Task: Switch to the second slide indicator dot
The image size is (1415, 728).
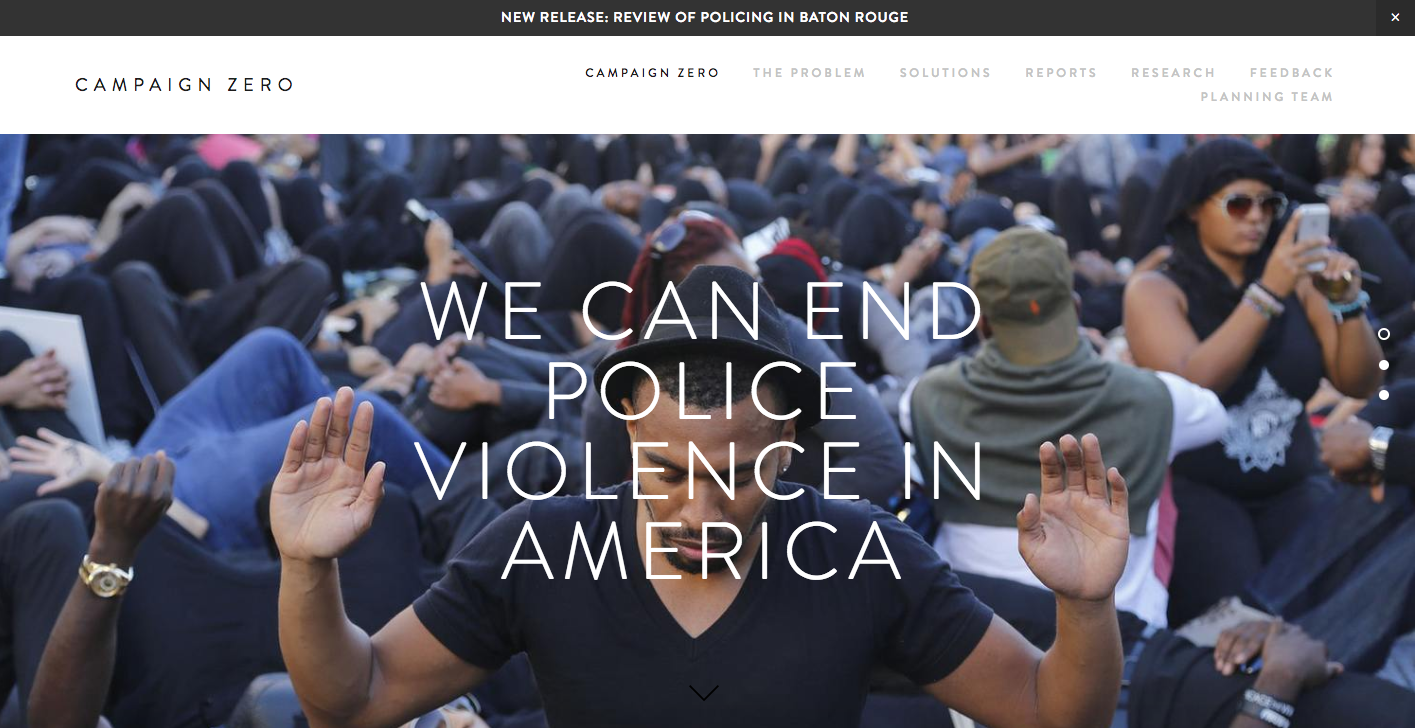Action: click(1384, 365)
